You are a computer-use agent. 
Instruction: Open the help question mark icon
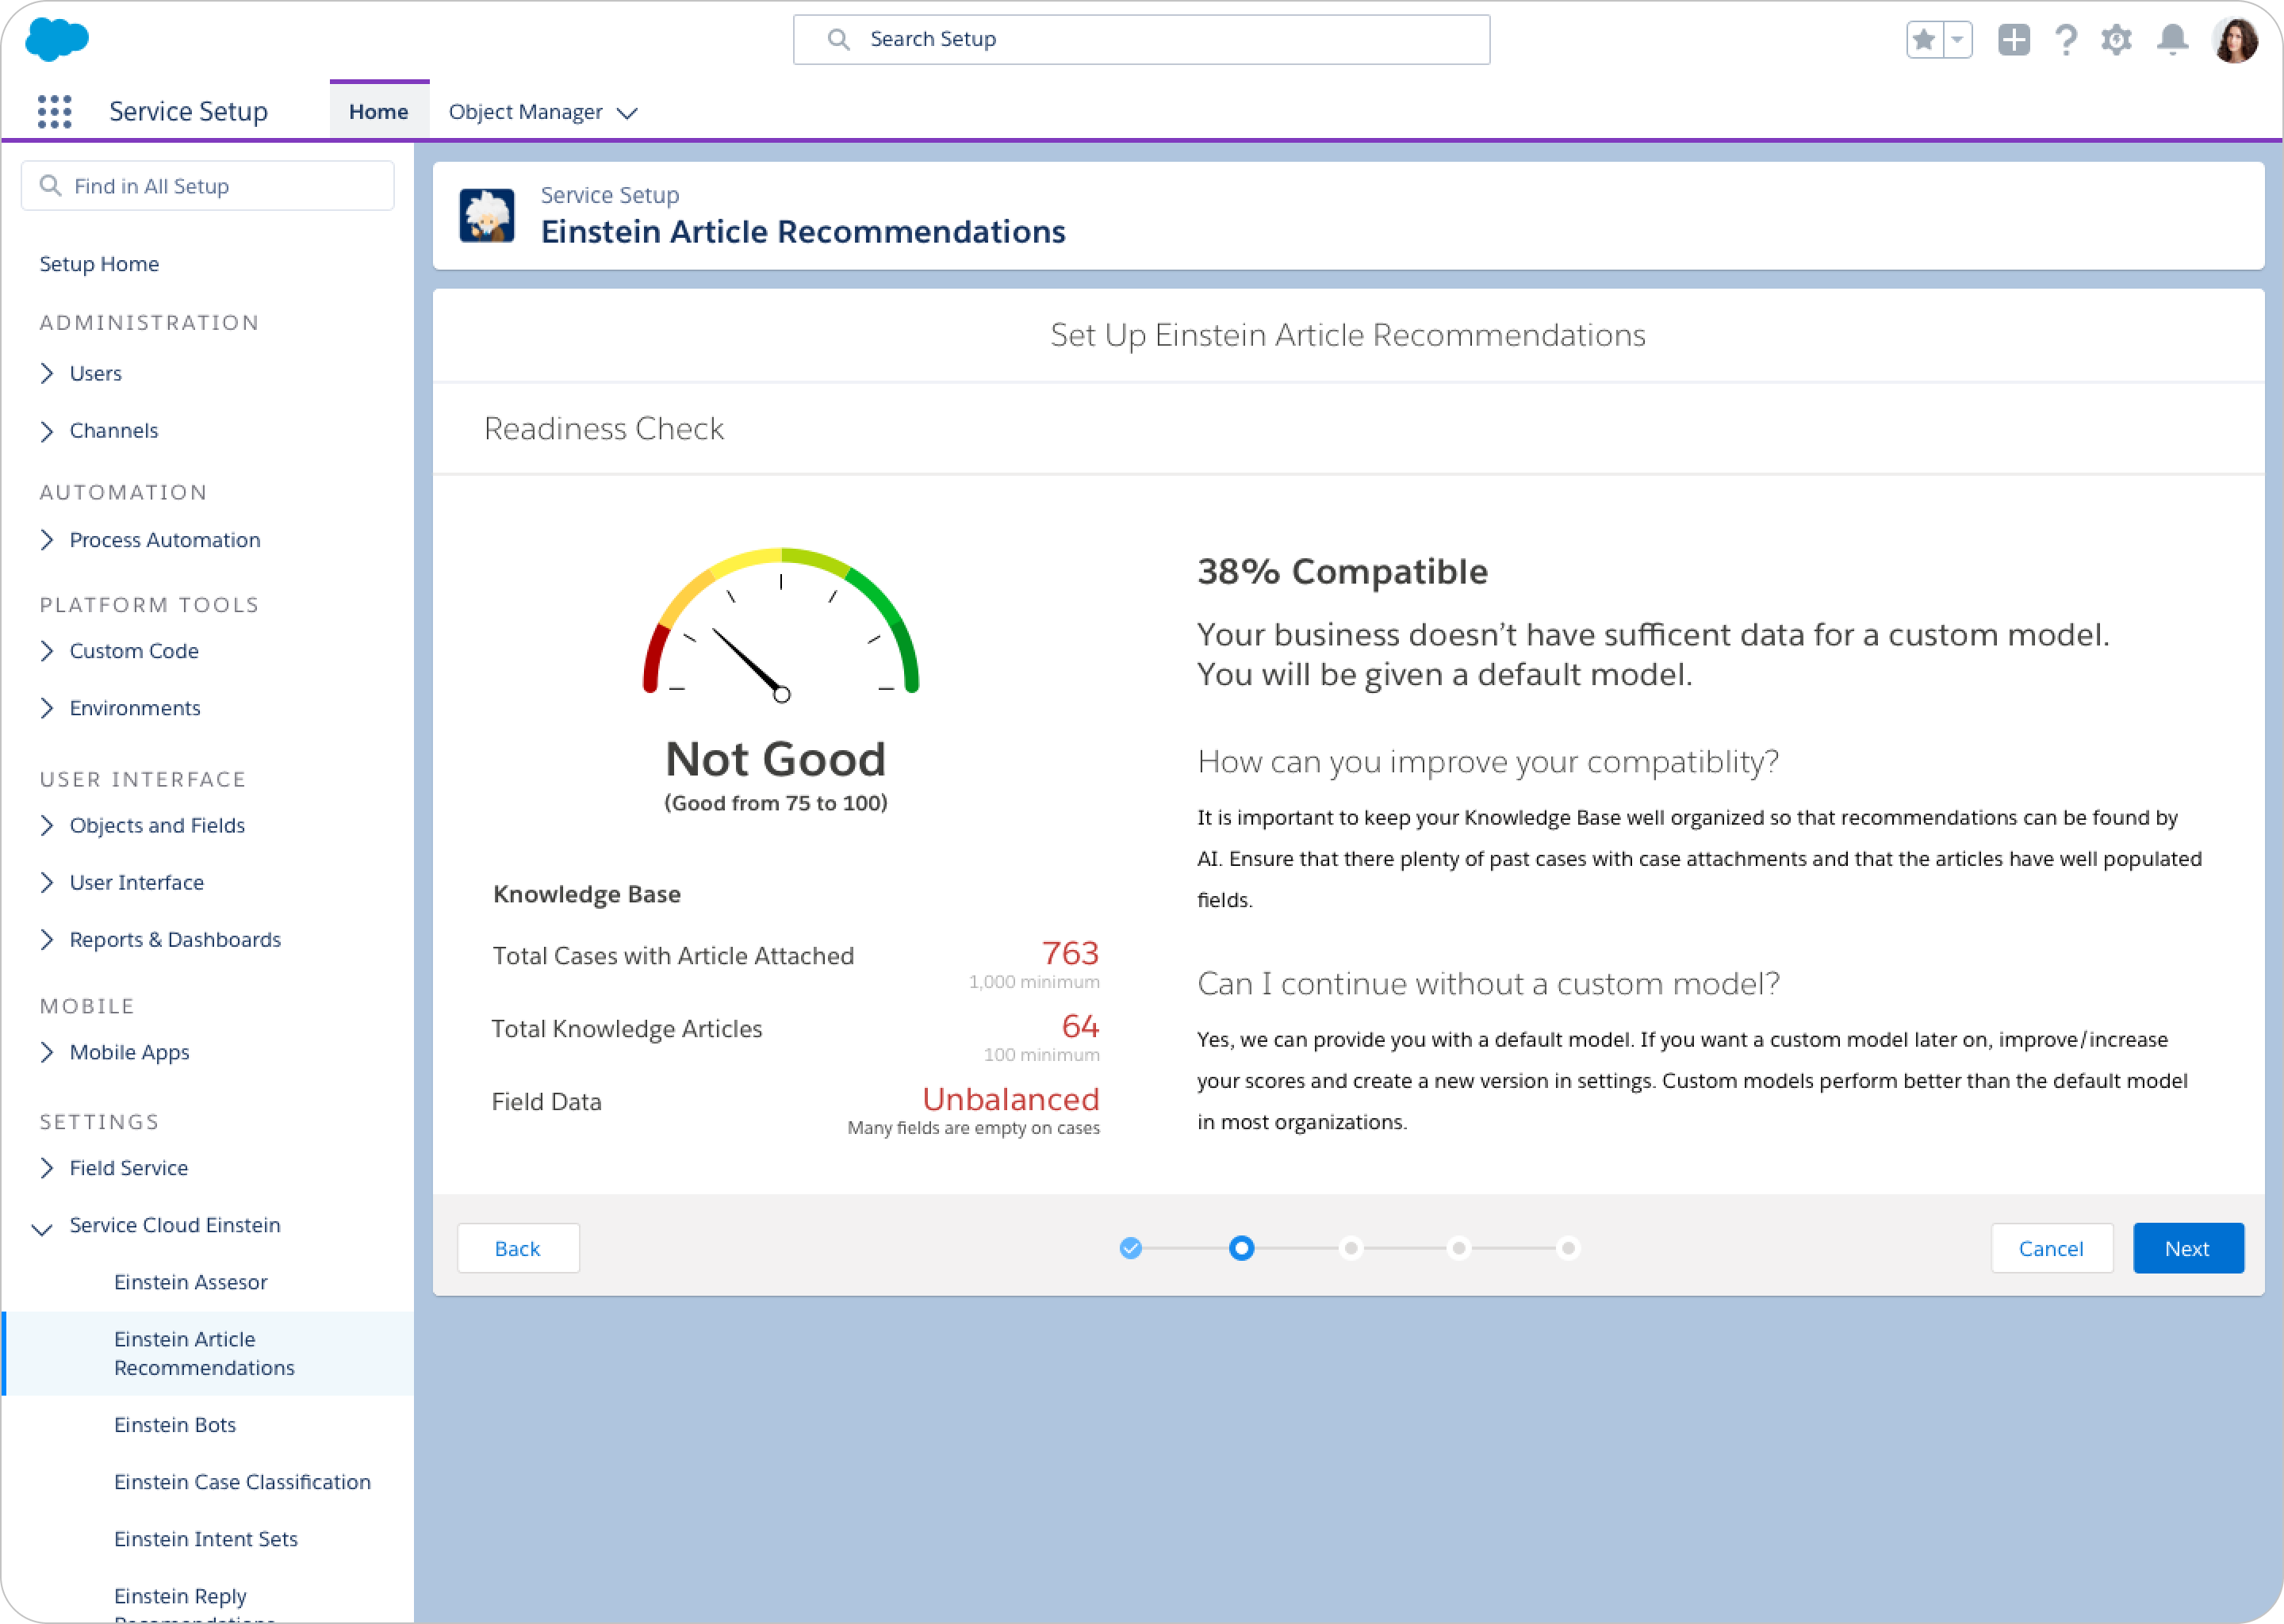[2066, 40]
